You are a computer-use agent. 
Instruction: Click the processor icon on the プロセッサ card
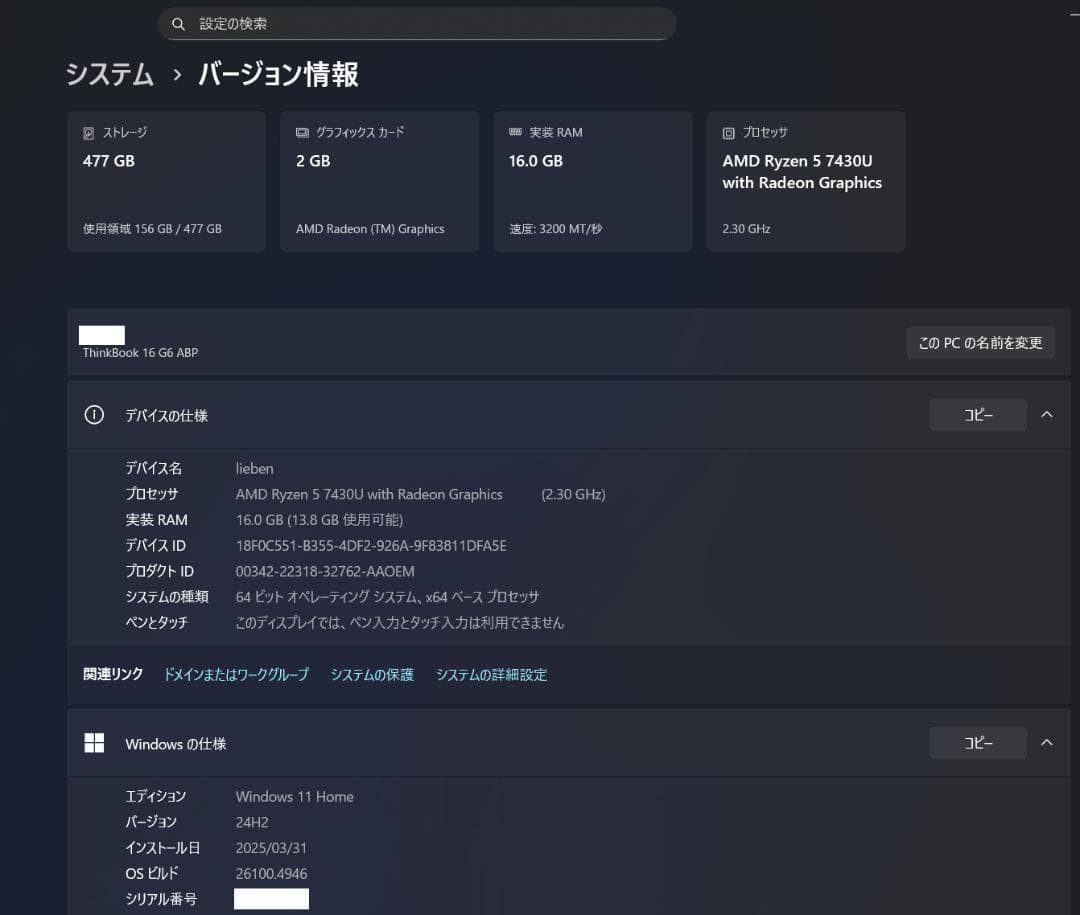click(727, 131)
